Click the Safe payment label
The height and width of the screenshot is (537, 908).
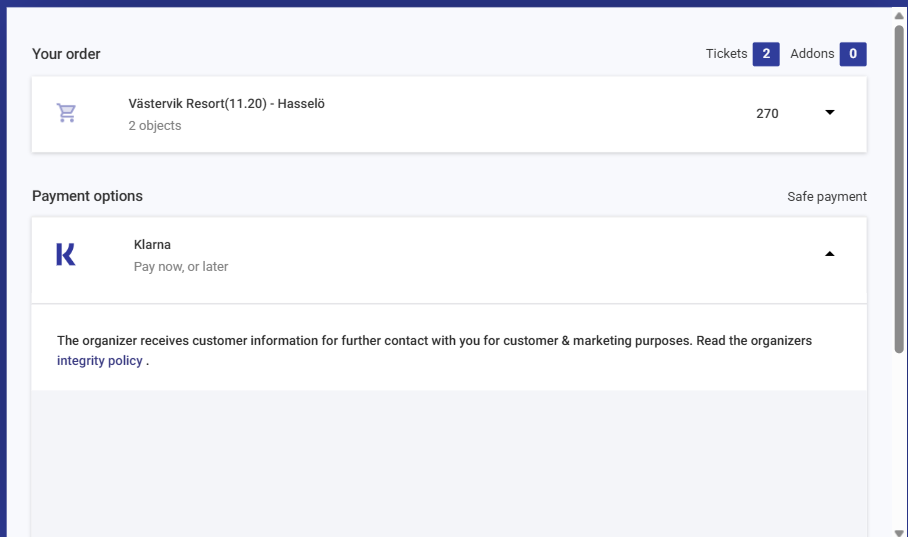[827, 197]
